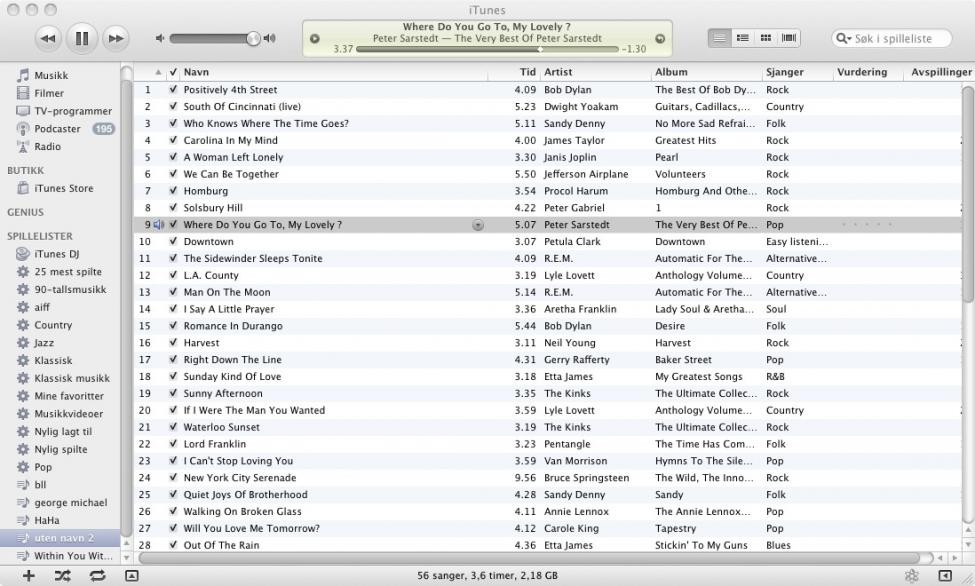The height and width of the screenshot is (586, 975).
Task: Sort the list by Vurdering column
Action: (868, 72)
